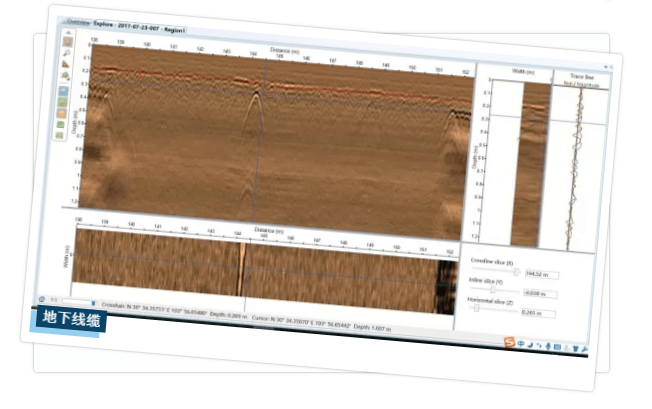Click the Crossline slice (X) slider handle
Screen dimensions: 652x409
pyautogui.click(x=515, y=271)
